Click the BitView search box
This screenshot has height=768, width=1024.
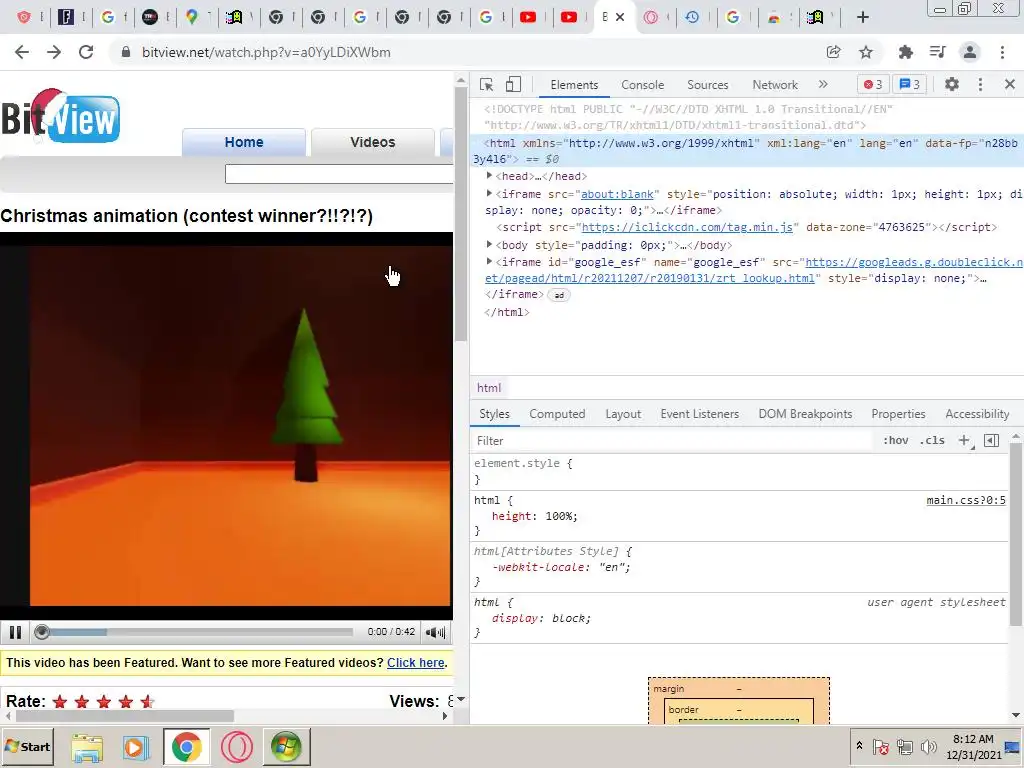339,174
